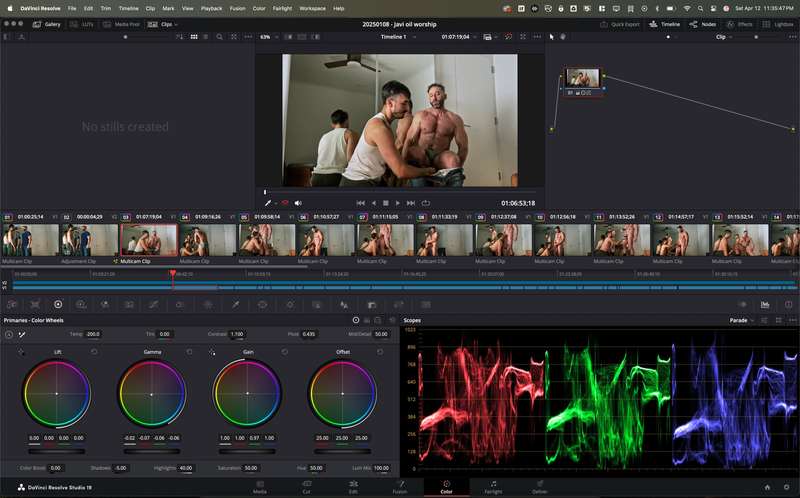Image resolution: width=800 pixels, height=498 pixels.
Task: Open the RGB Mixer palette
Action: click(x=105, y=305)
